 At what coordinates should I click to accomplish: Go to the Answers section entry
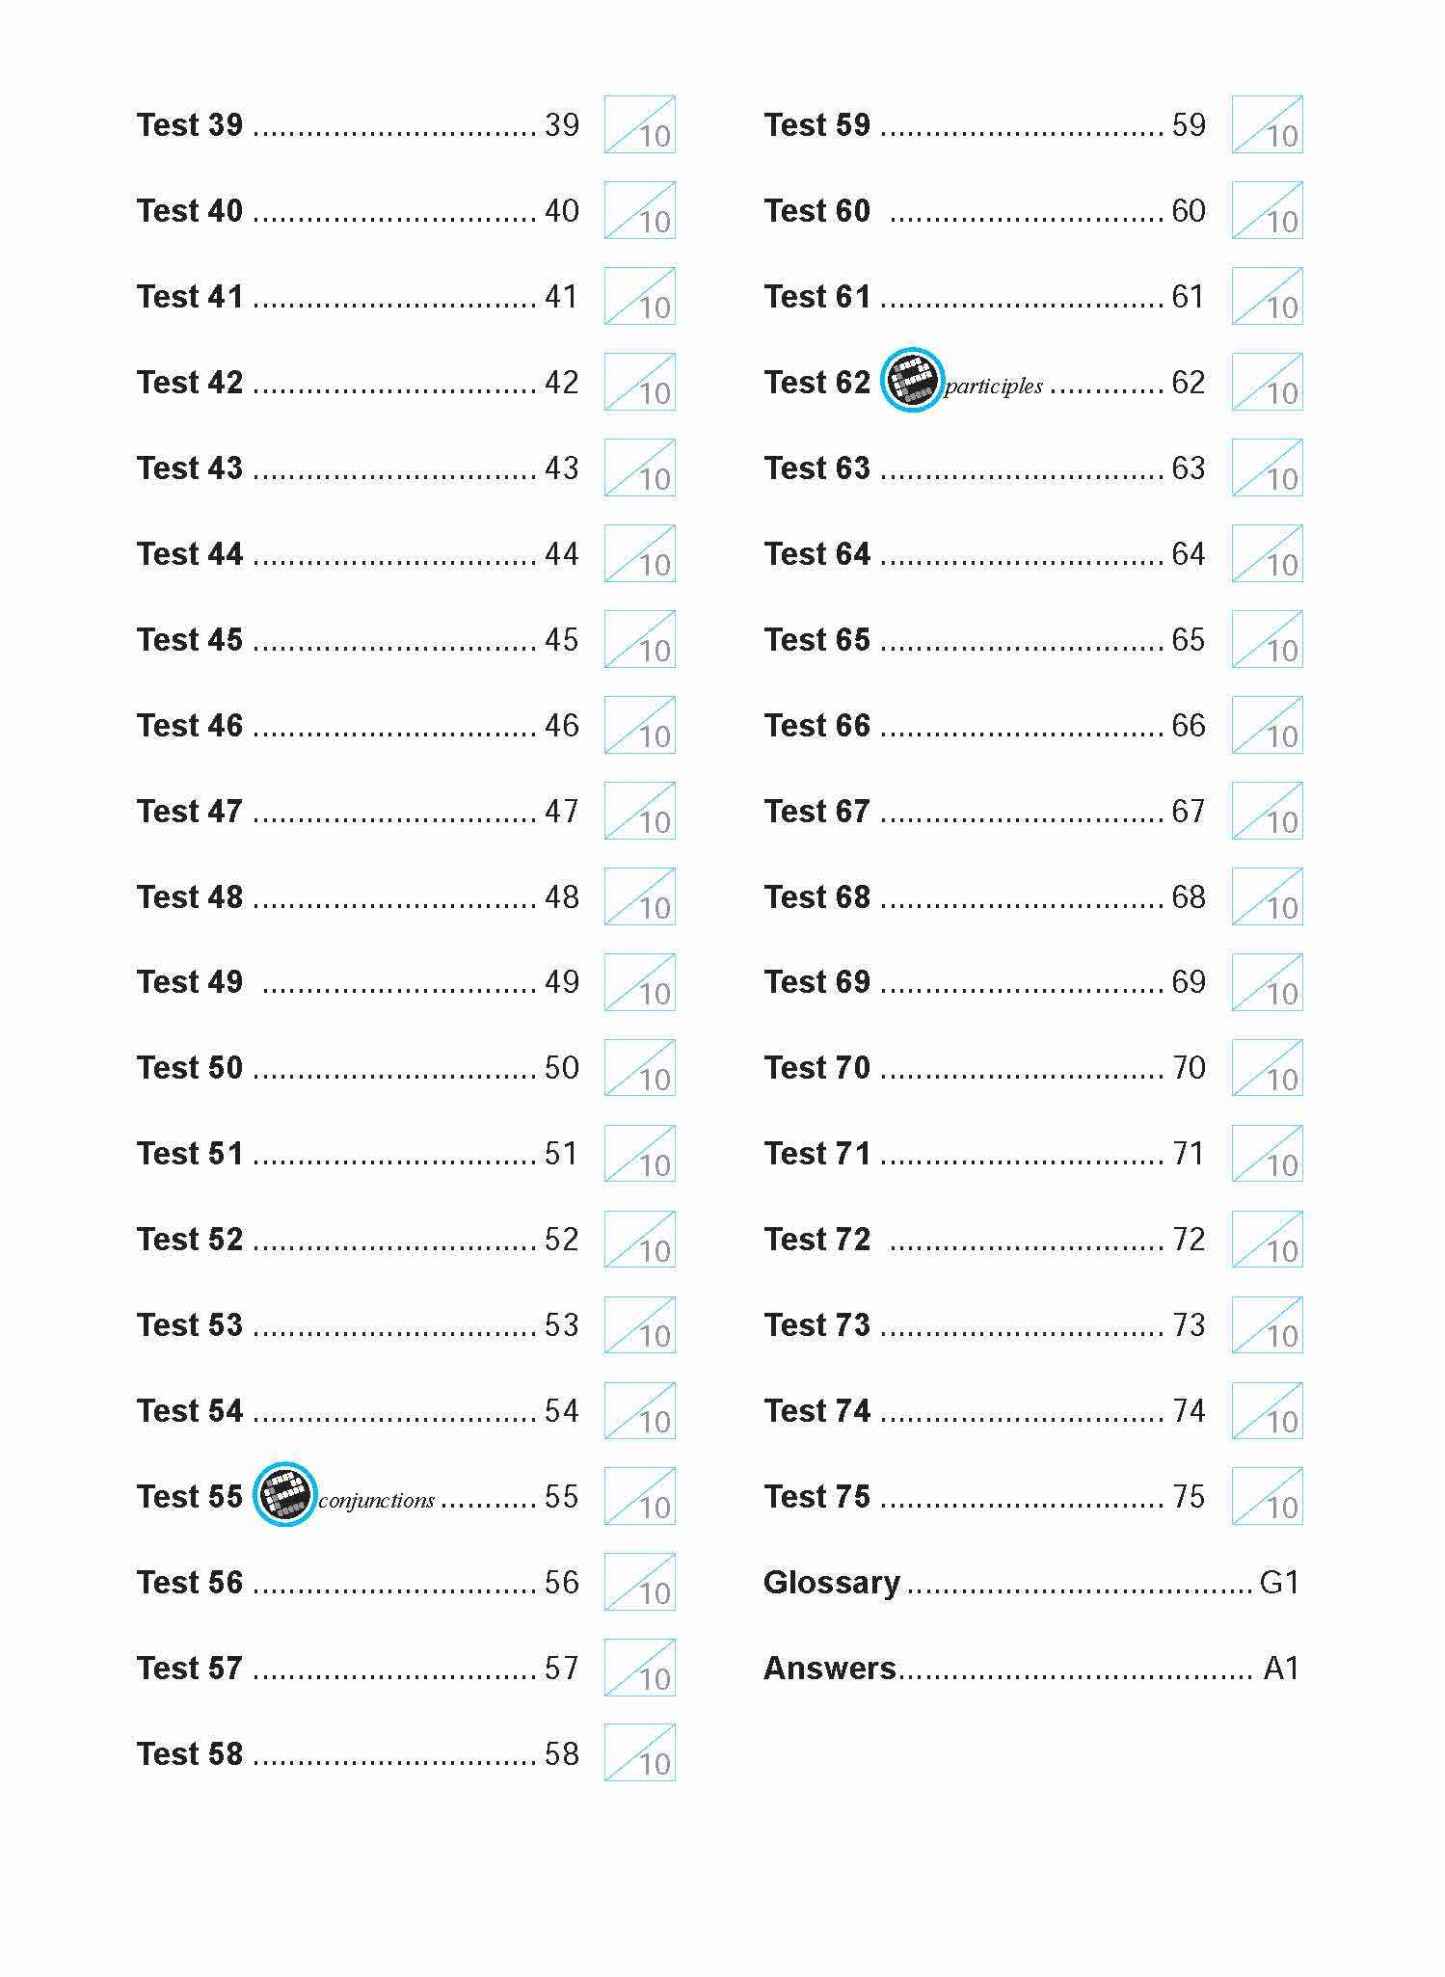coord(830,1668)
